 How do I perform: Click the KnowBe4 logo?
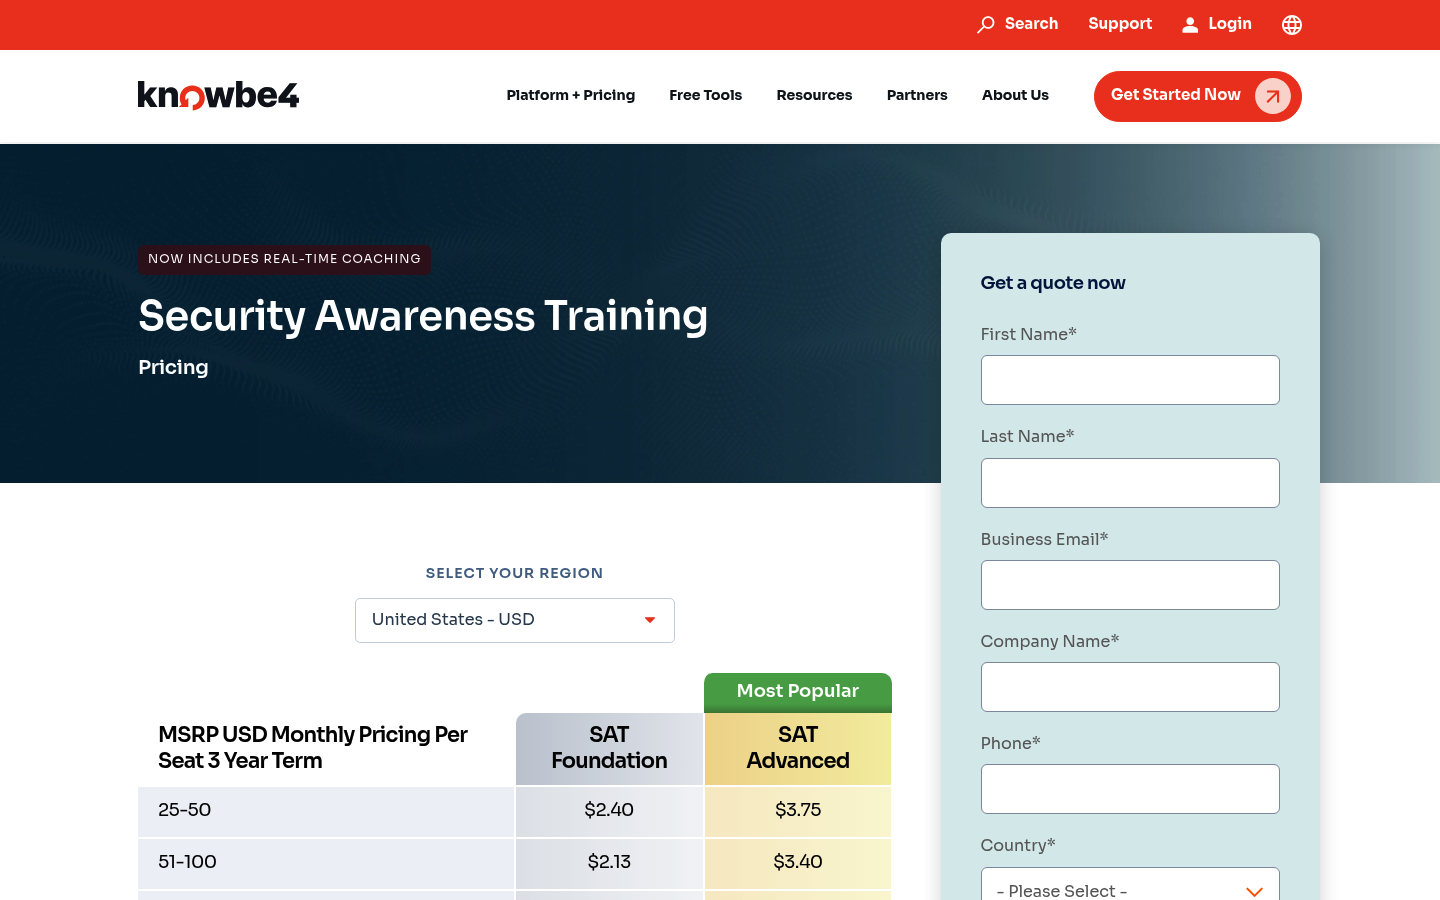218,95
